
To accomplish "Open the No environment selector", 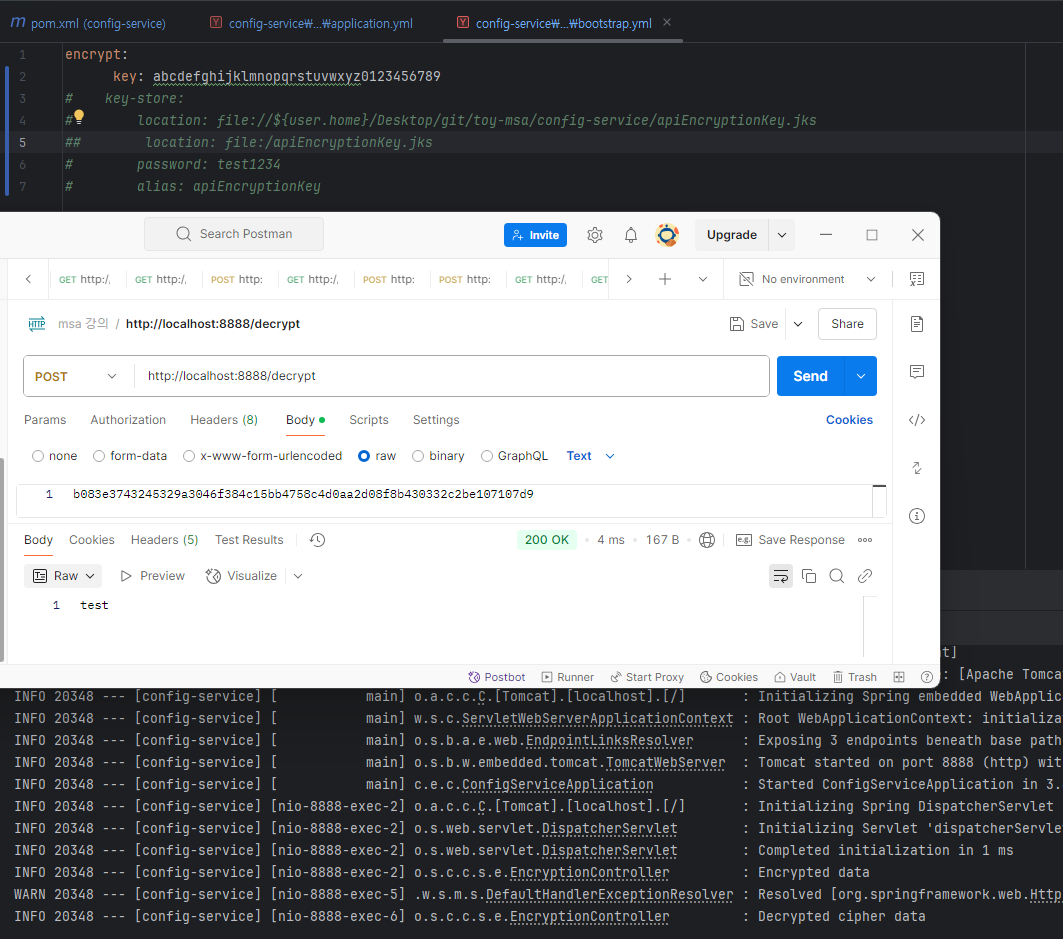I will click(807, 279).
